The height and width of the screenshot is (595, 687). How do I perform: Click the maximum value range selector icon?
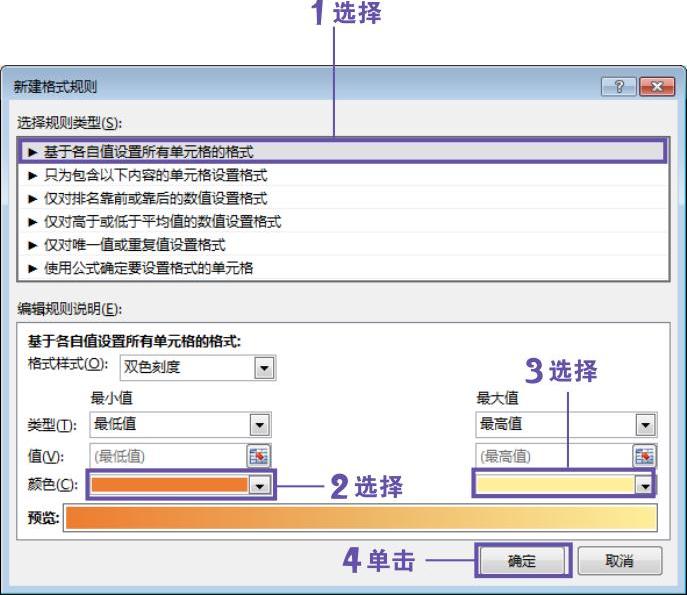click(645, 456)
